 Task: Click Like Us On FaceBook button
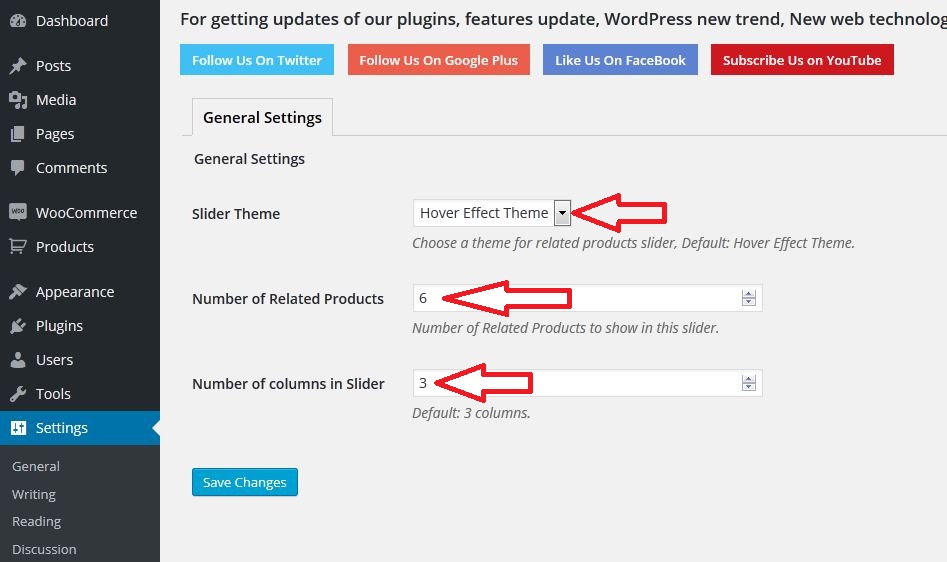click(x=620, y=60)
